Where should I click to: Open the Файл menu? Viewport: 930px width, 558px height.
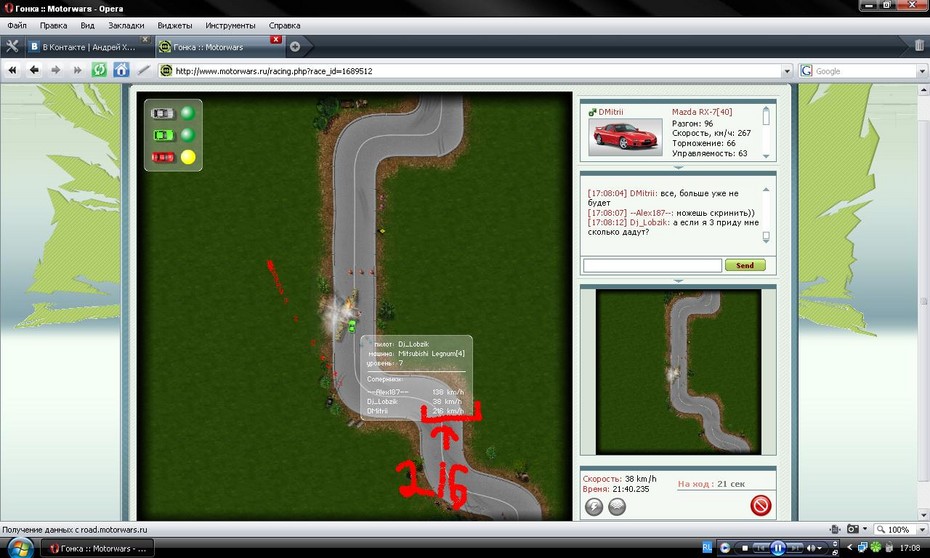(x=17, y=25)
